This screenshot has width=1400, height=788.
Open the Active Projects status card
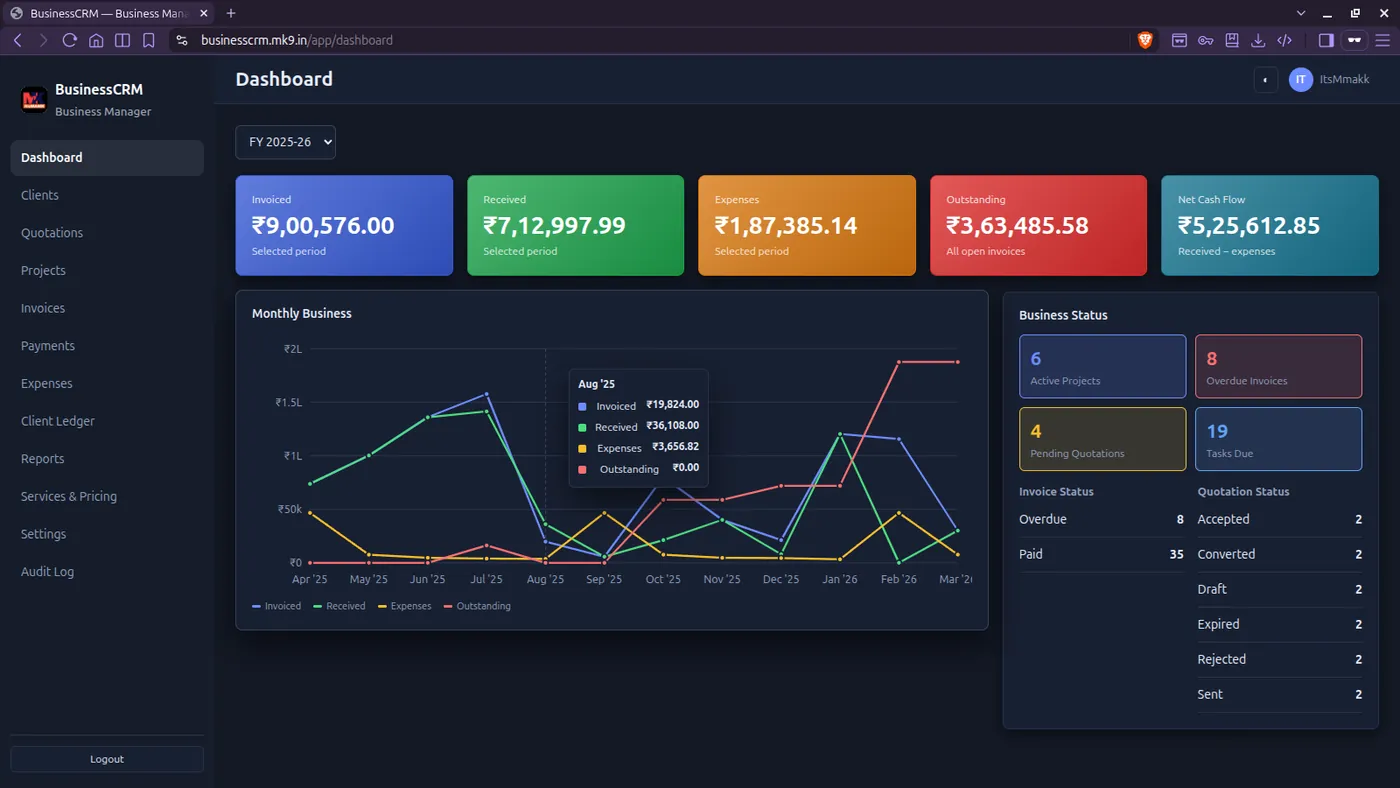[1103, 367]
